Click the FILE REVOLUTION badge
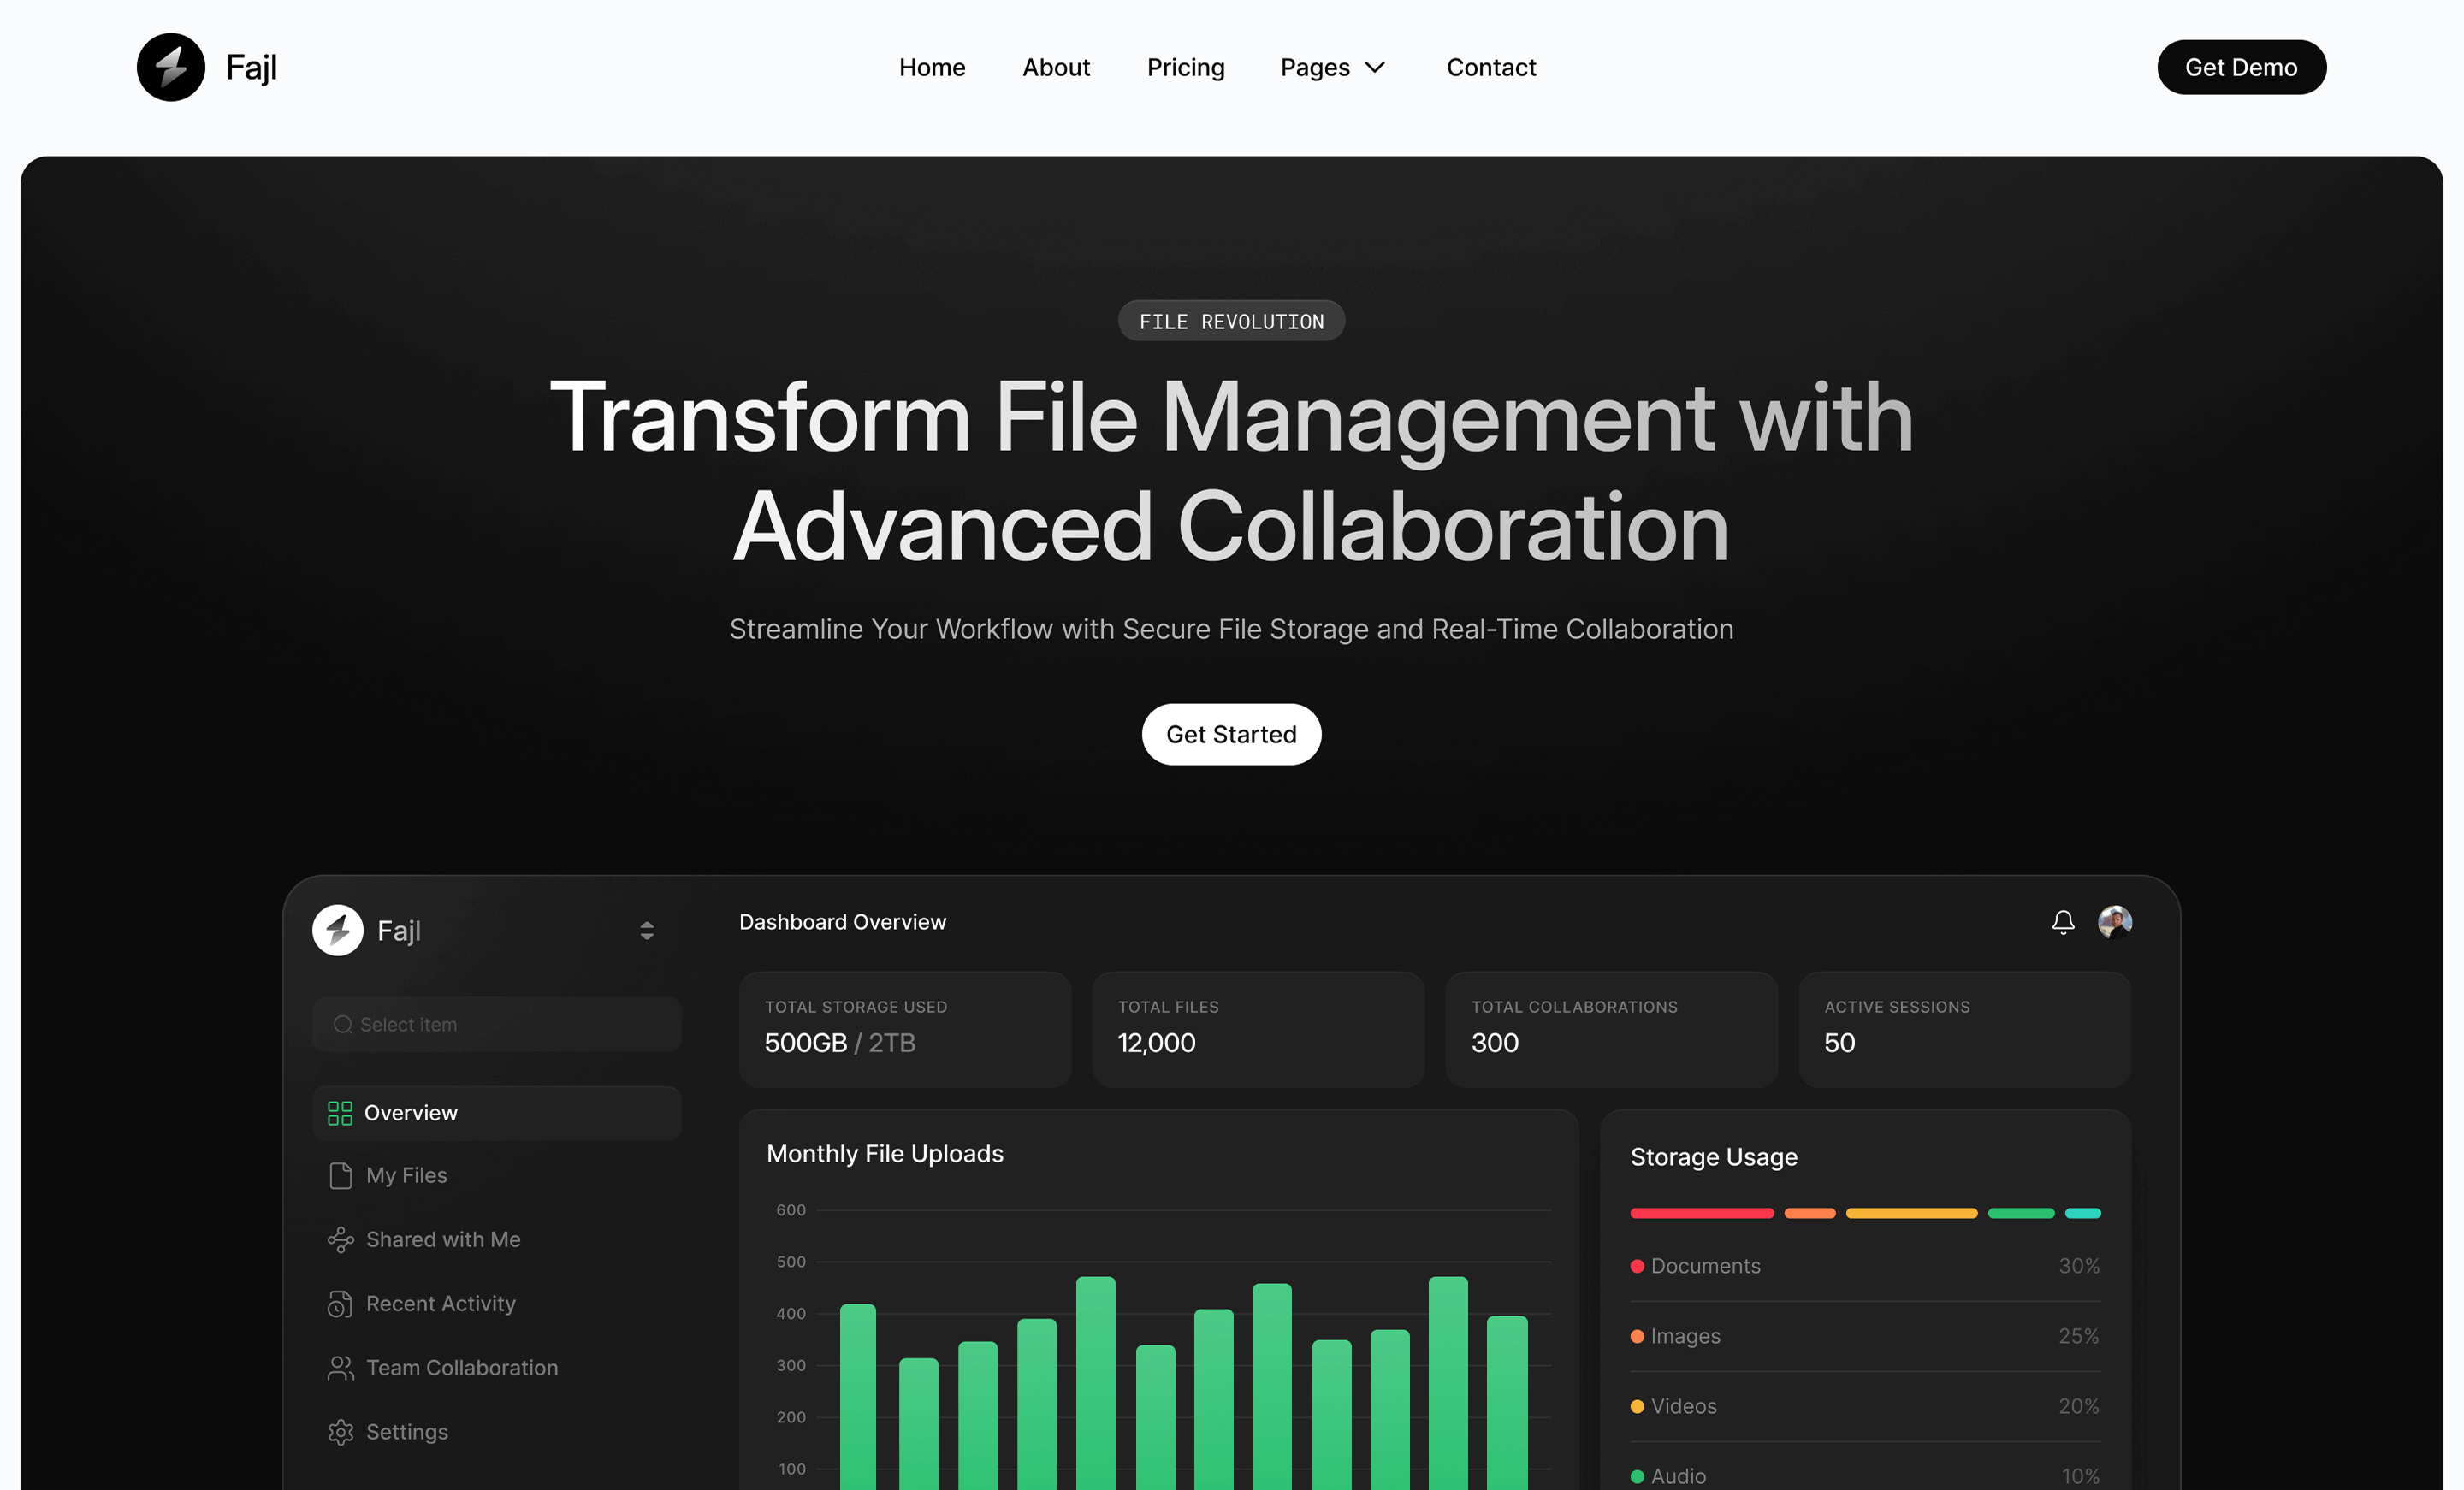The image size is (2464, 1490). pos(1231,321)
